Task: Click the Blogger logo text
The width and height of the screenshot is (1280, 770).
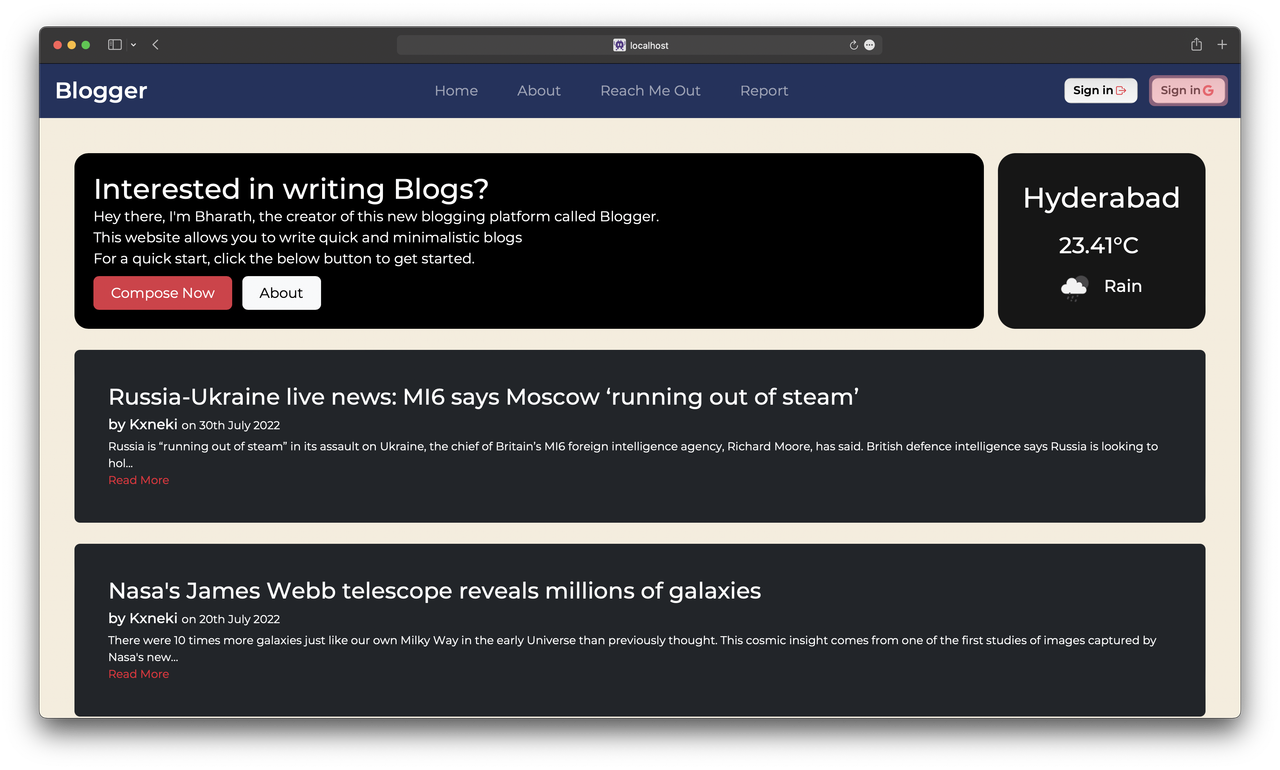Action: pyautogui.click(x=101, y=91)
